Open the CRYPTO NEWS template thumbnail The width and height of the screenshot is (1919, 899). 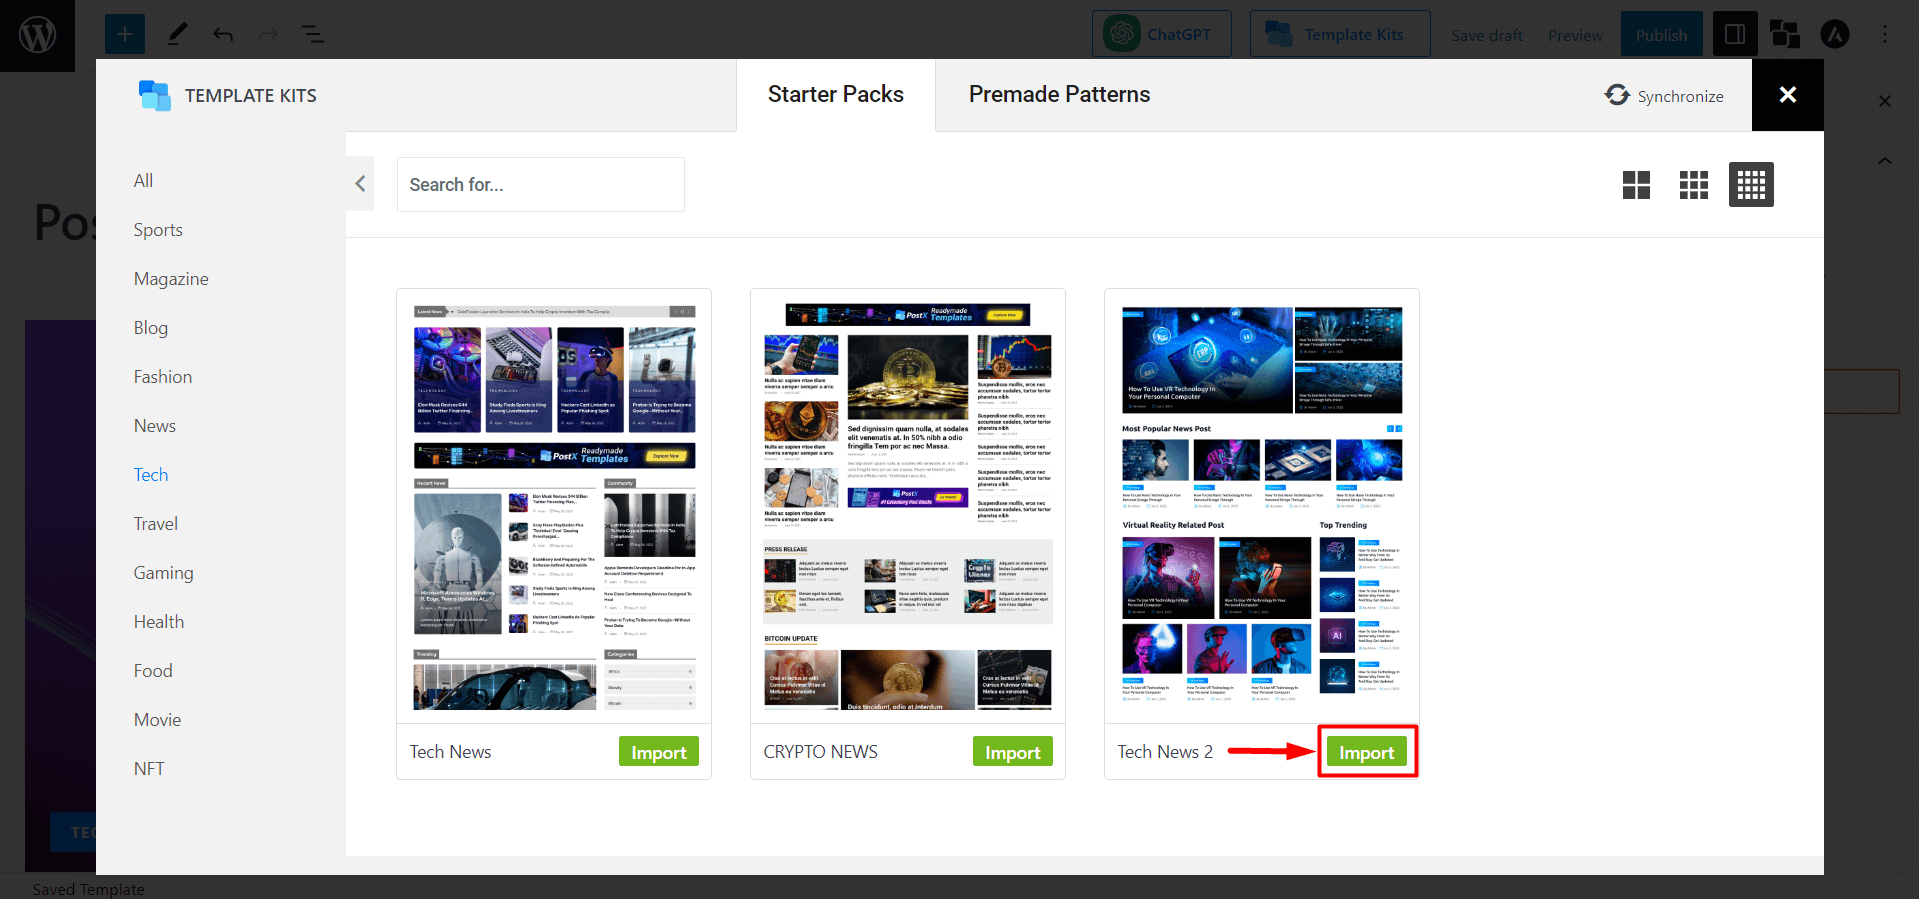click(x=908, y=507)
